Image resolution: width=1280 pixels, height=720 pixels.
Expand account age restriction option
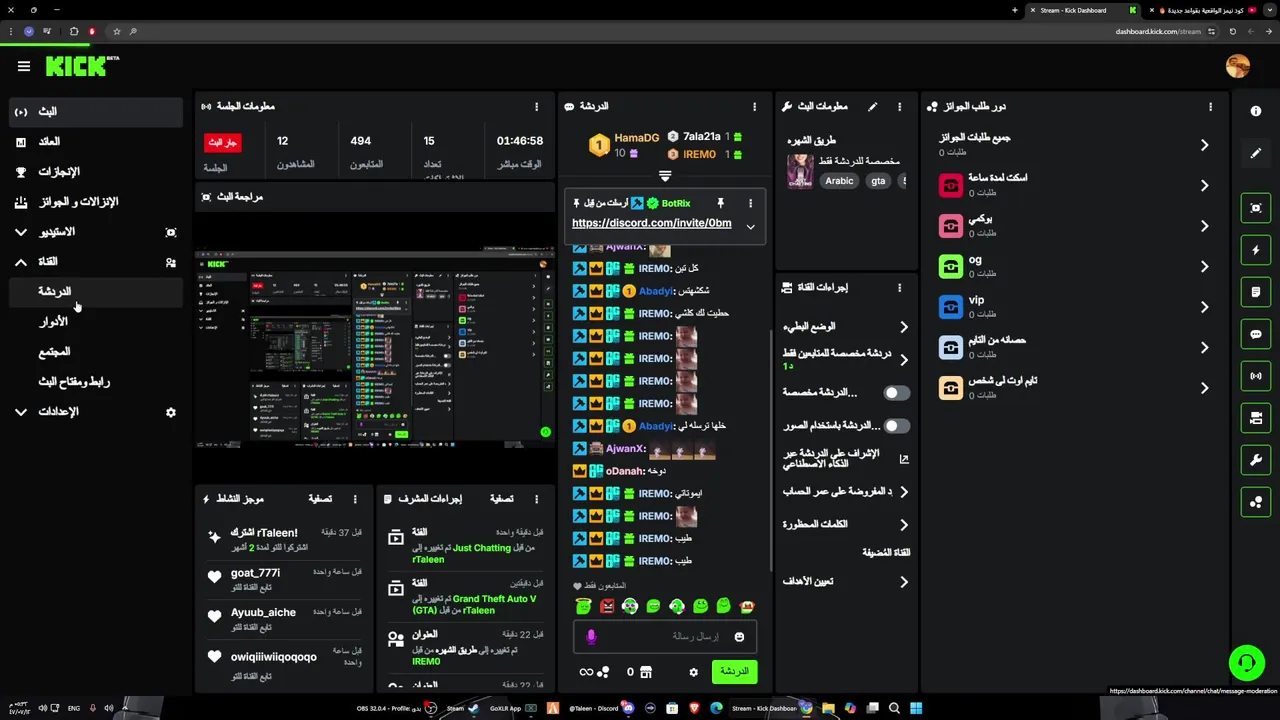[903, 492]
